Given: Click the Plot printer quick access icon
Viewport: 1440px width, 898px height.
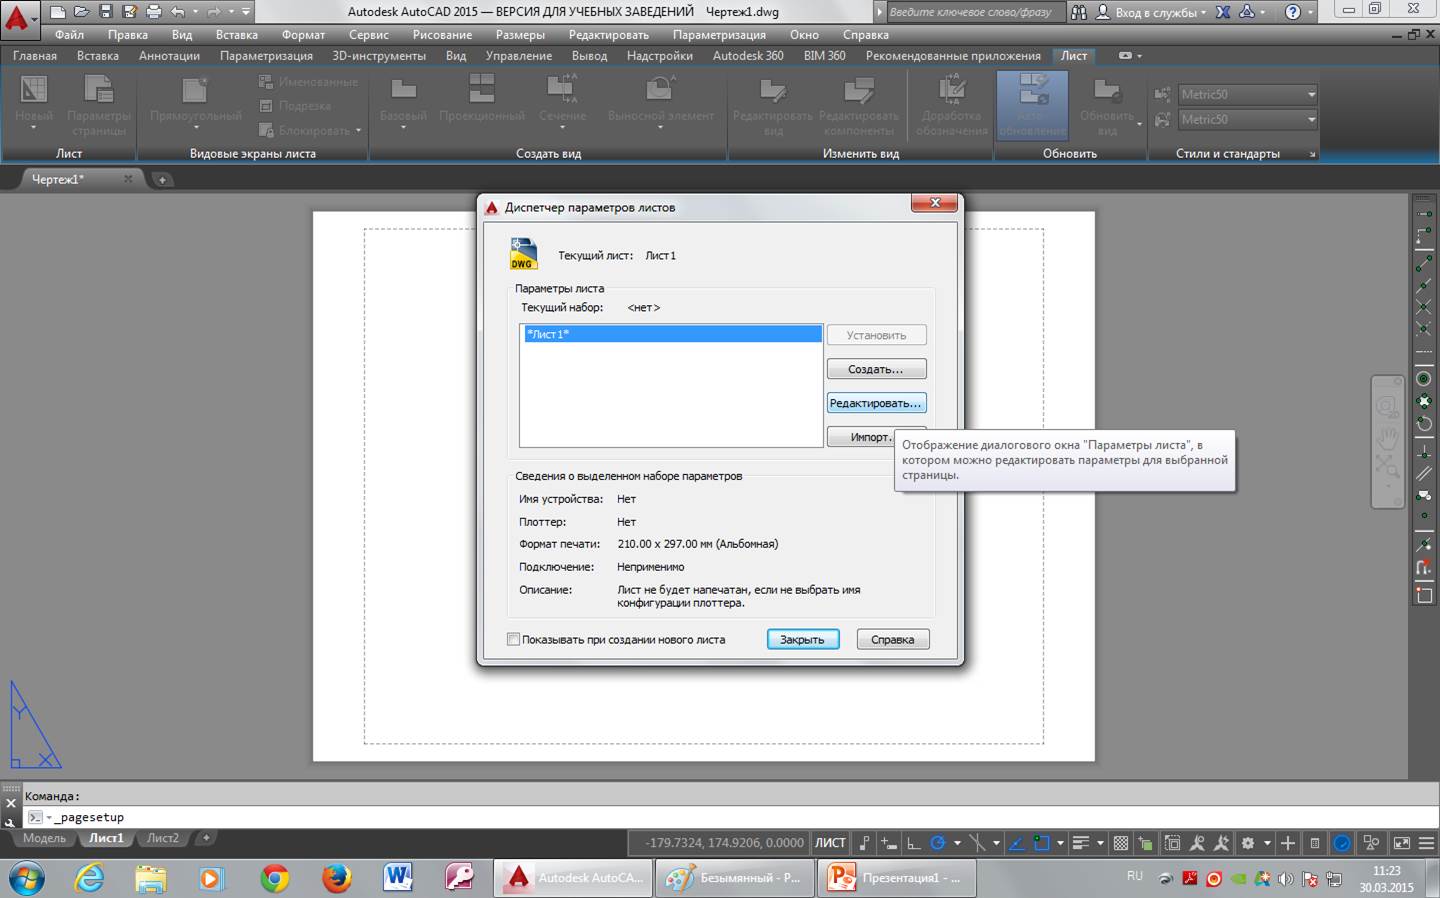Looking at the screenshot, I should (153, 12).
